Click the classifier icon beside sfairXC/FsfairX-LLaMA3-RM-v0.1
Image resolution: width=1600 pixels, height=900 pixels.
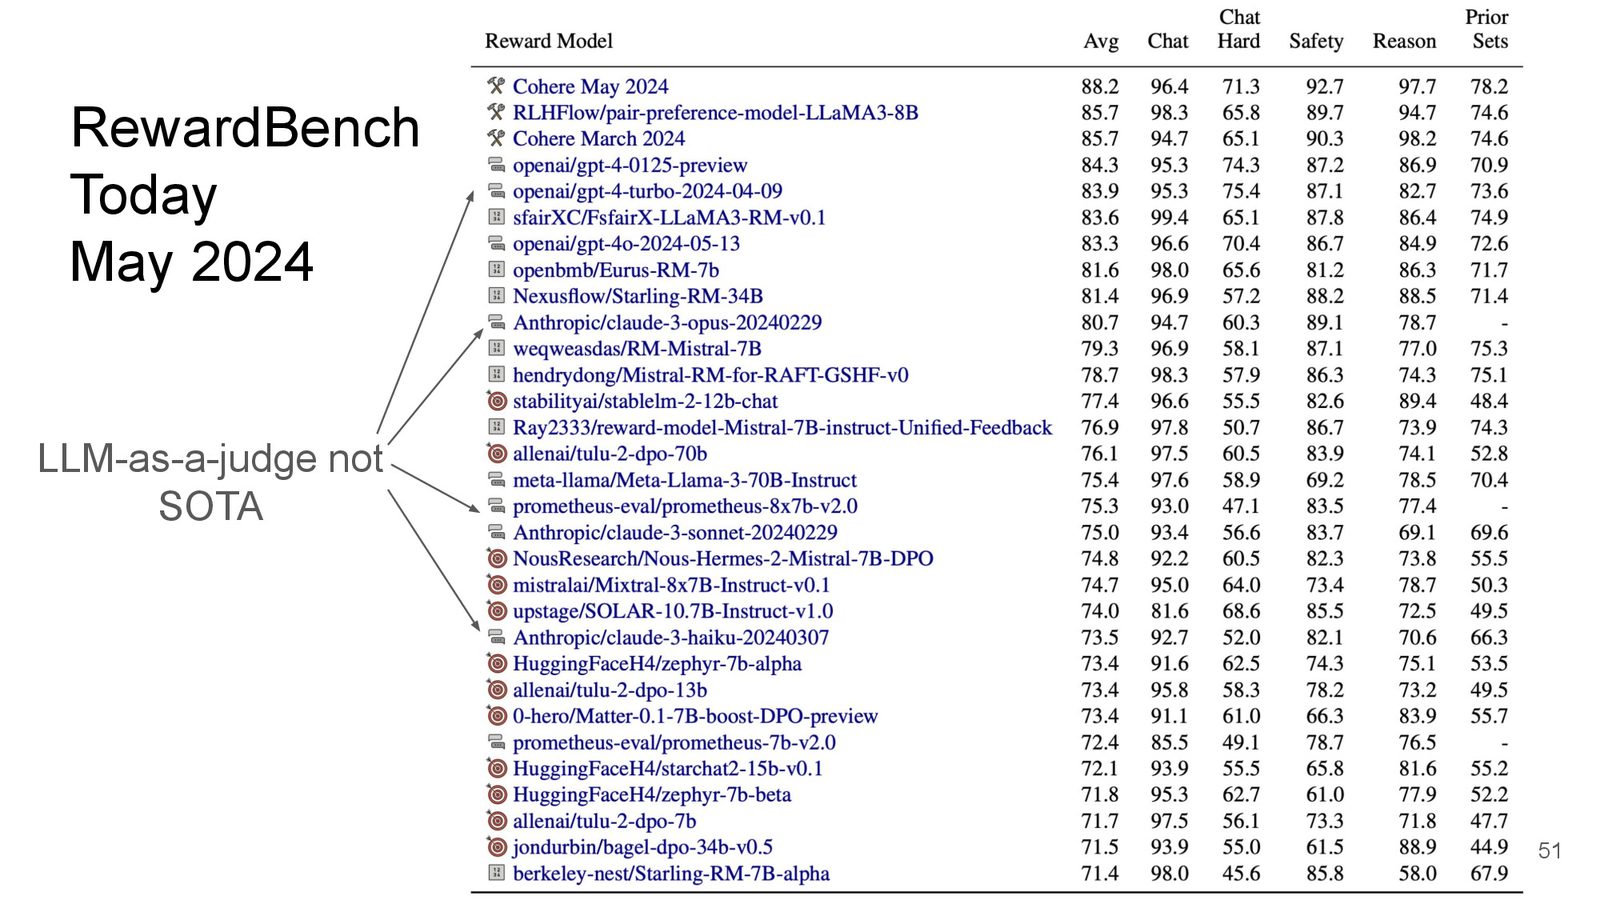[x=496, y=217]
